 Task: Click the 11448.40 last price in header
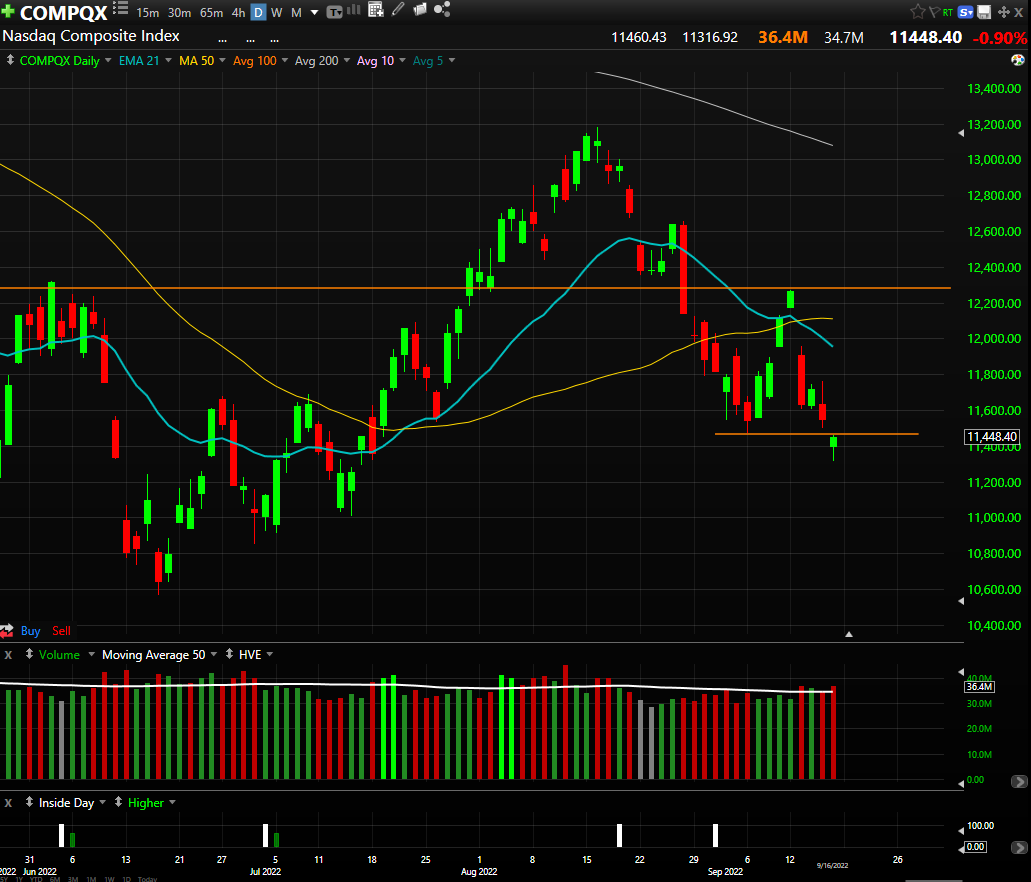(925, 37)
